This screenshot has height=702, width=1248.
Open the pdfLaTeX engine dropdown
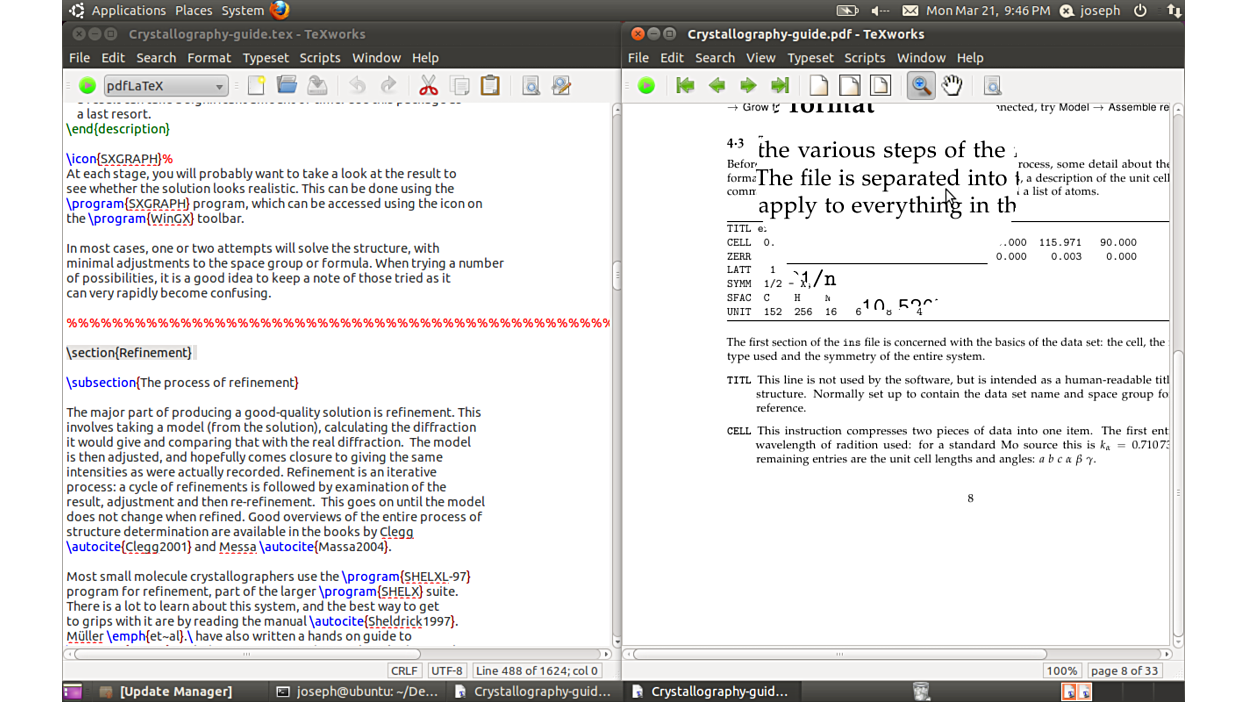(x=165, y=86)
